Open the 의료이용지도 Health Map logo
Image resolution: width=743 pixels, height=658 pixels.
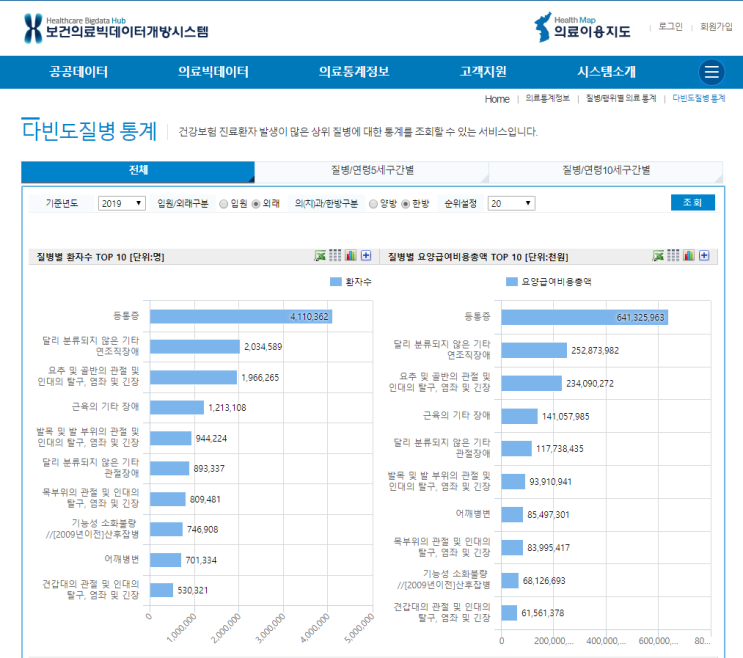pyautogui.click(x=582, y=27)
